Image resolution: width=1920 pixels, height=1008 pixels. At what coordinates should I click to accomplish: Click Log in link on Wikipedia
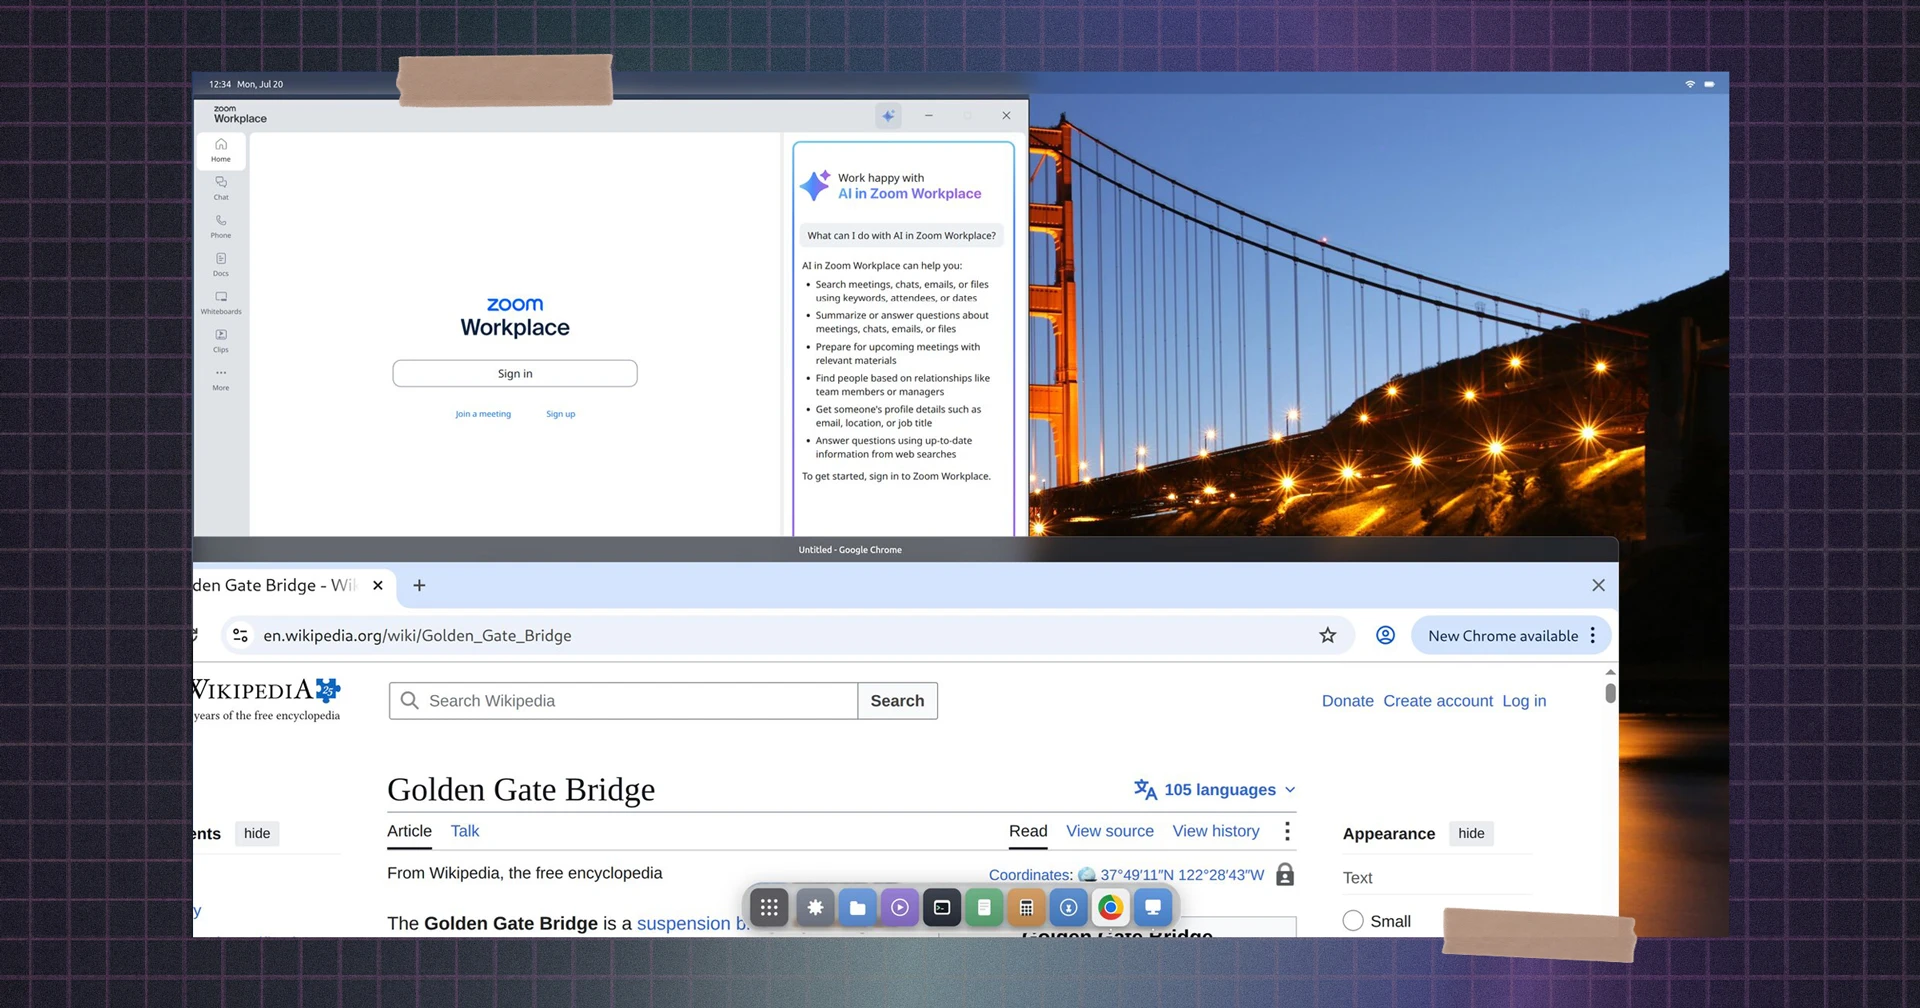(1524, 701)
